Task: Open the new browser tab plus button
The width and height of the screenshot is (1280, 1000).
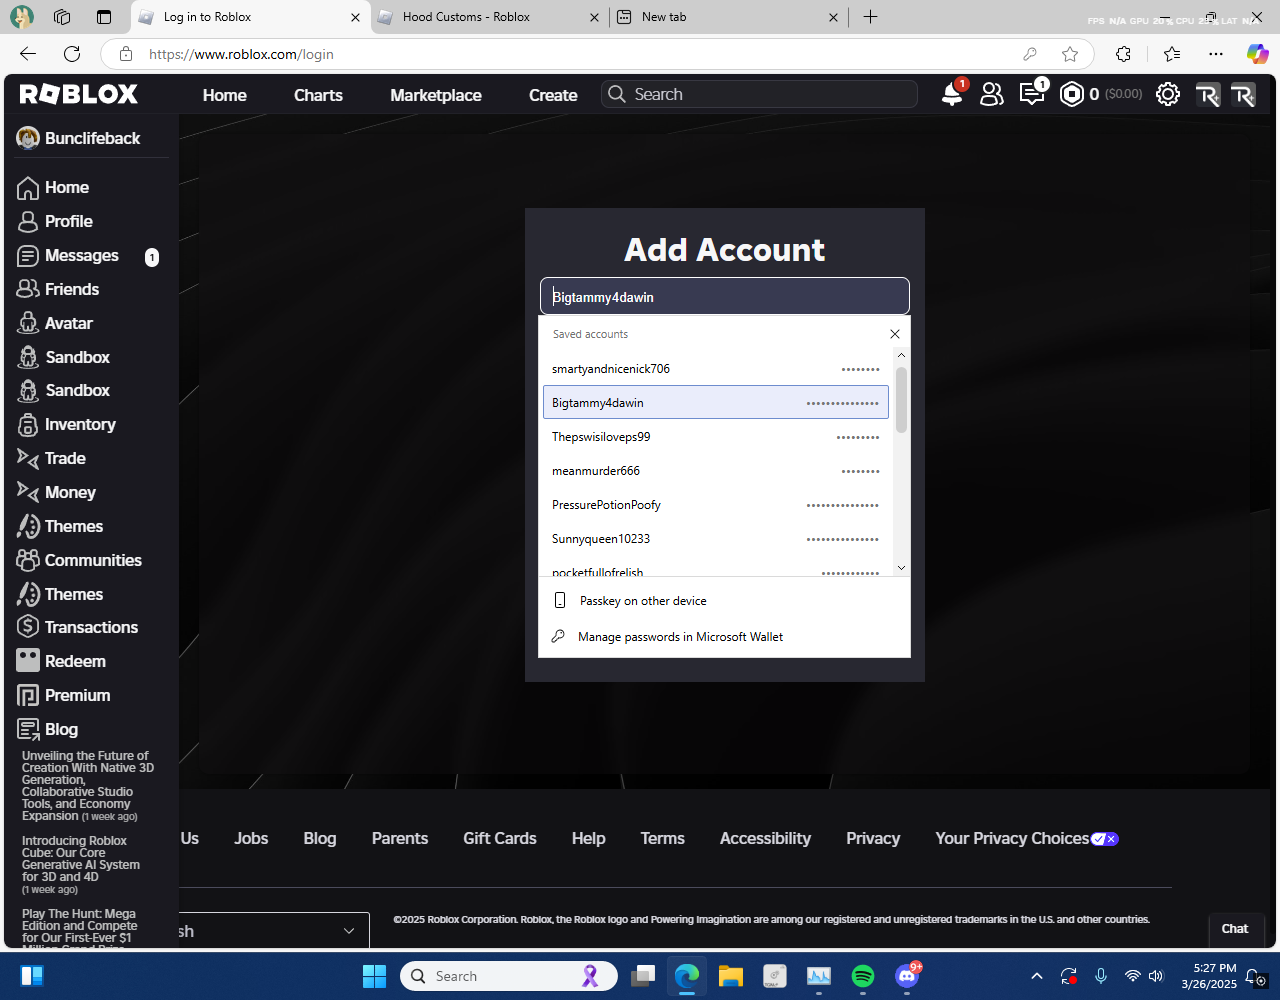Action: [871, 17]
